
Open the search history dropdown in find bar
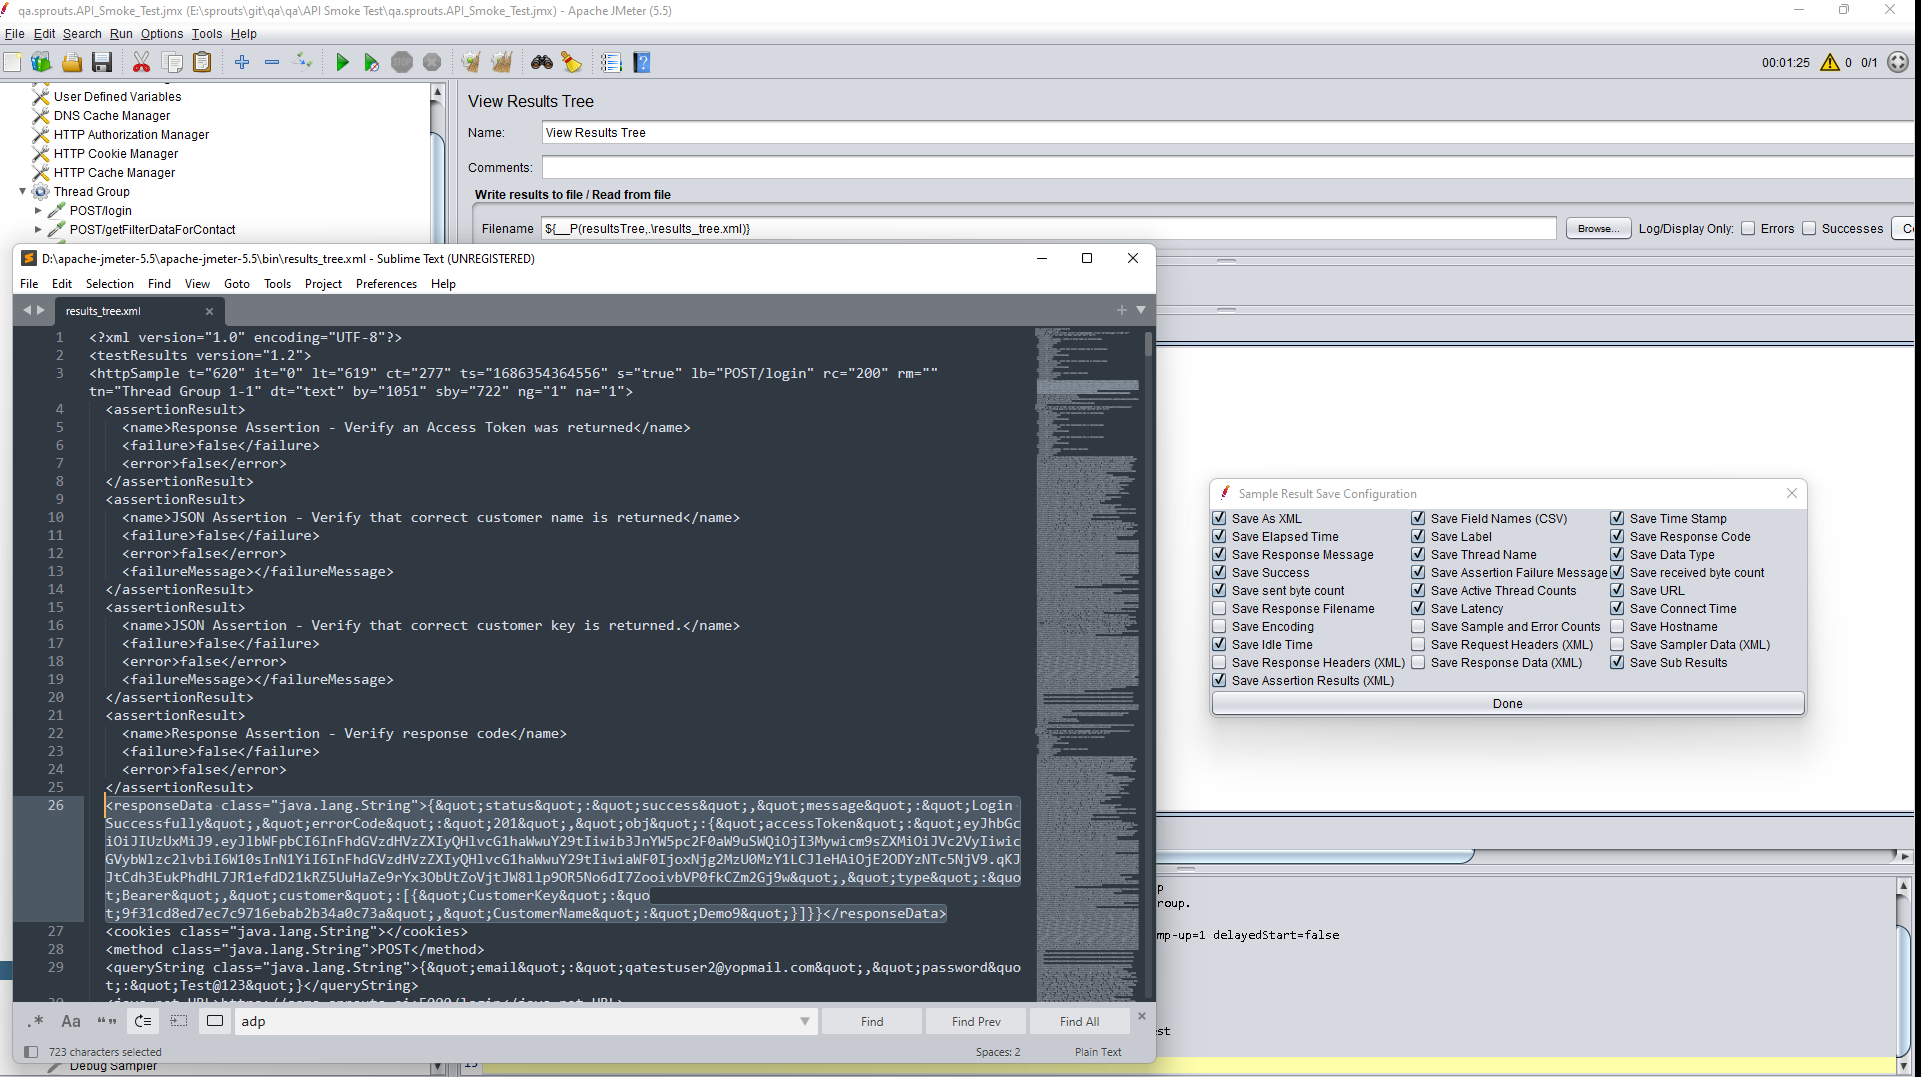806,1021
